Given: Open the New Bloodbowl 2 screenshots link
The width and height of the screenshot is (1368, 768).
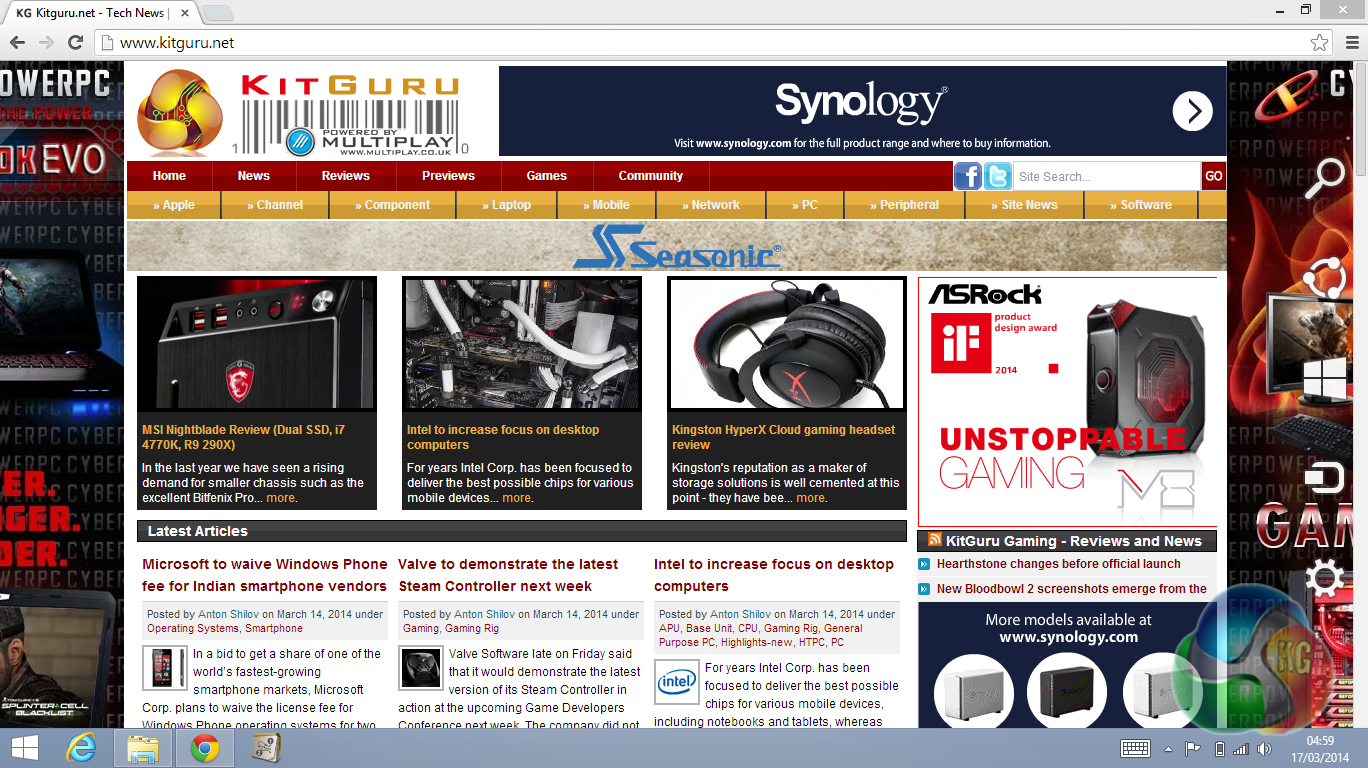Looking at the screenshot, I should coord(1072,589).
